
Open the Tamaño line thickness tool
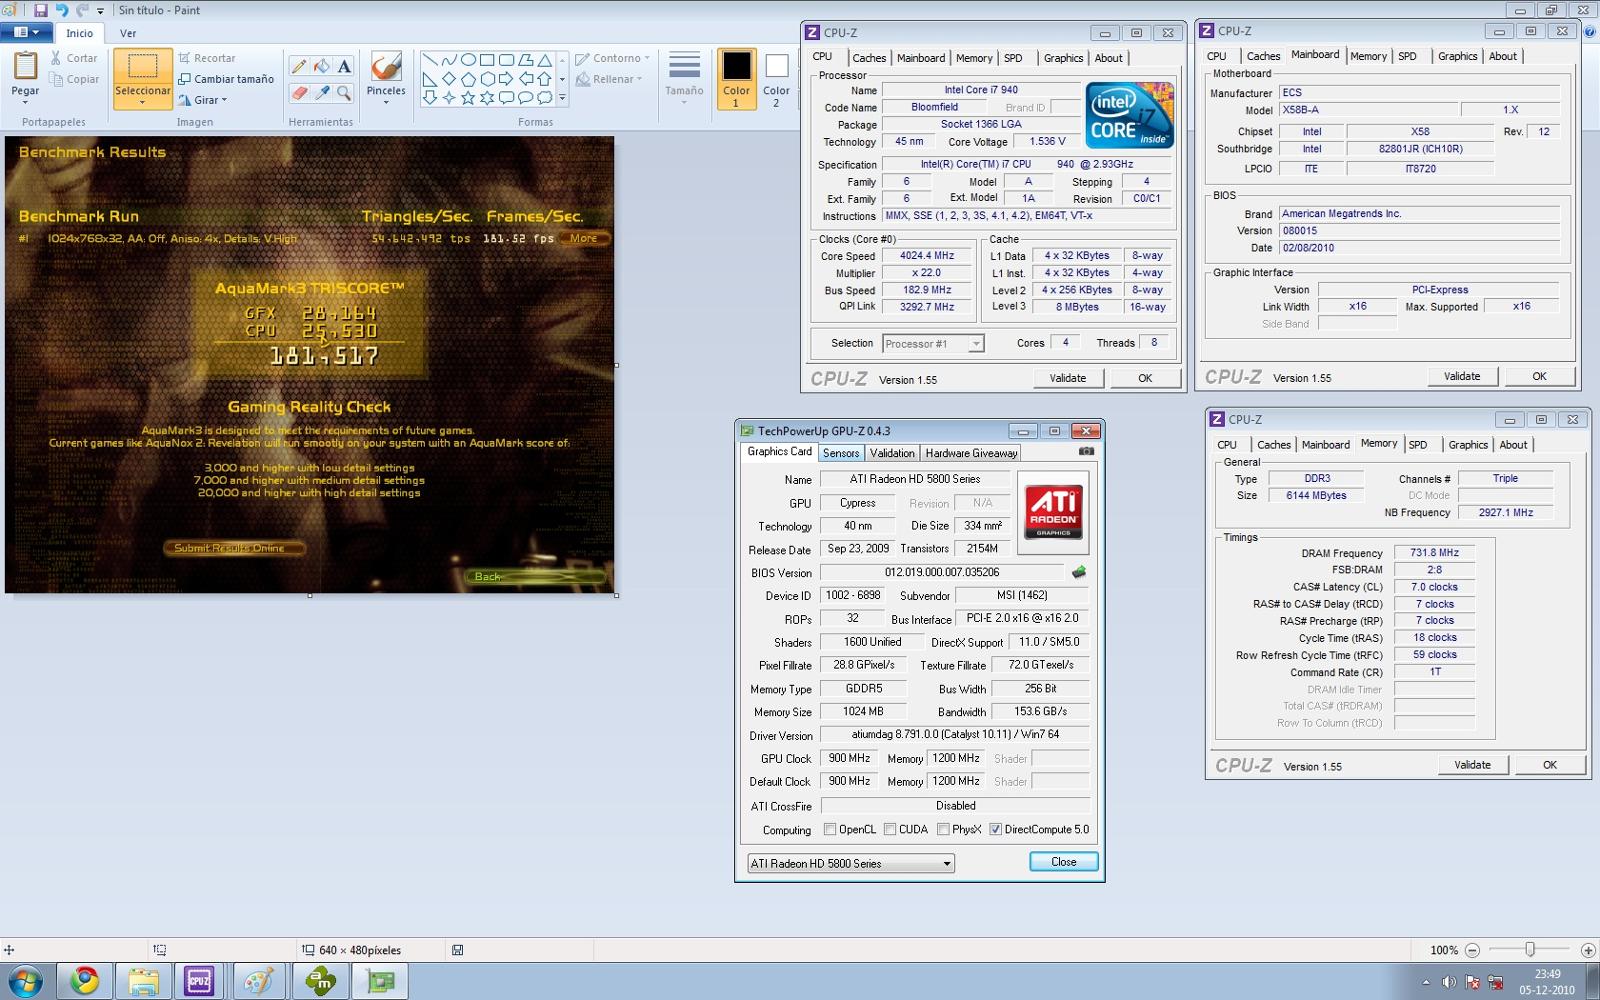(x=684, y=78)
